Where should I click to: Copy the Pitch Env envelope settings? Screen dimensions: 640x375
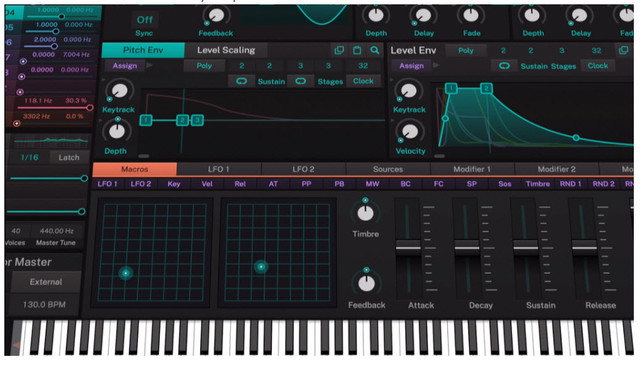pos(339,50)
